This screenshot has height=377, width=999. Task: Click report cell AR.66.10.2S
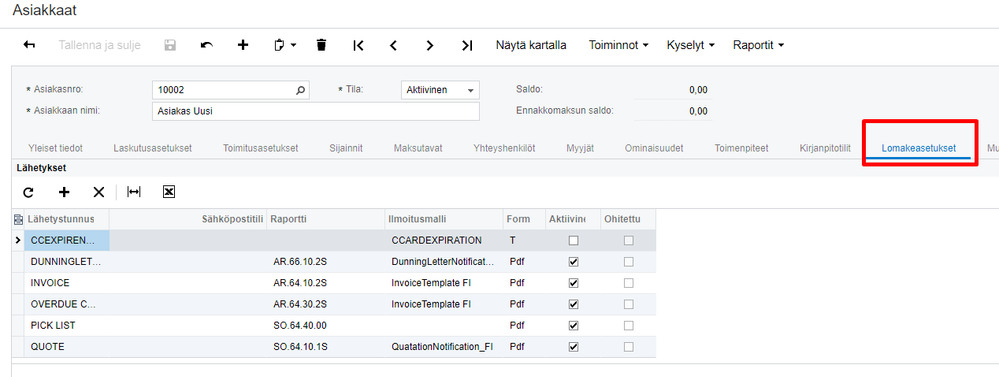326,262
